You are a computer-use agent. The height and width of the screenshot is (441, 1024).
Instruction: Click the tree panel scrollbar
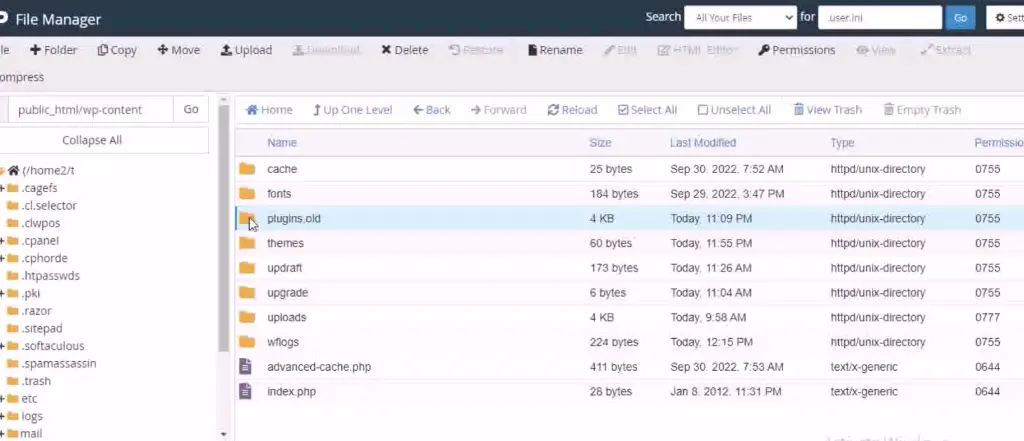[x=223, y=229]
